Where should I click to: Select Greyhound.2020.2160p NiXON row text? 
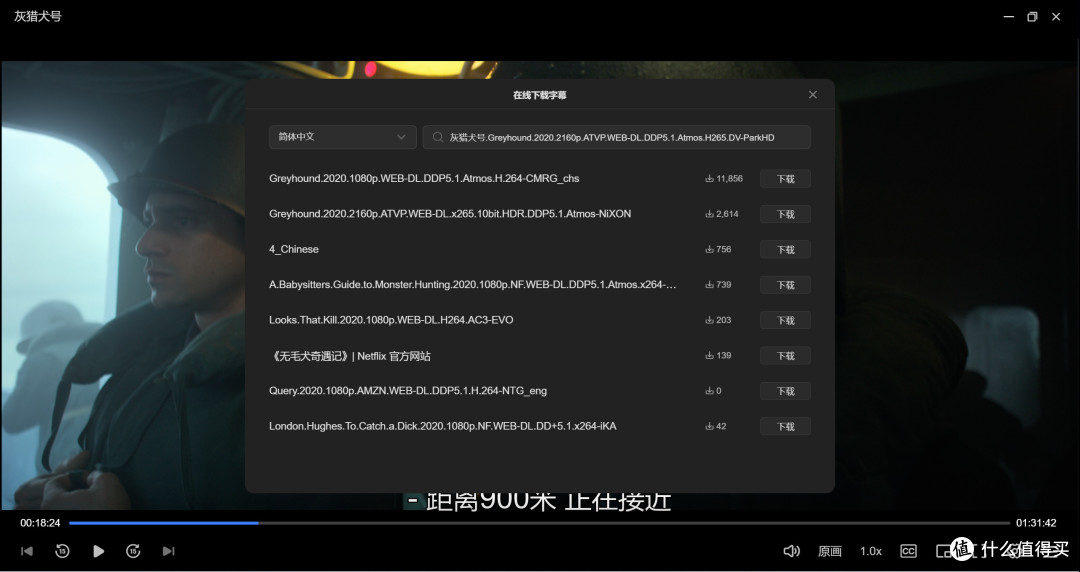450,214
